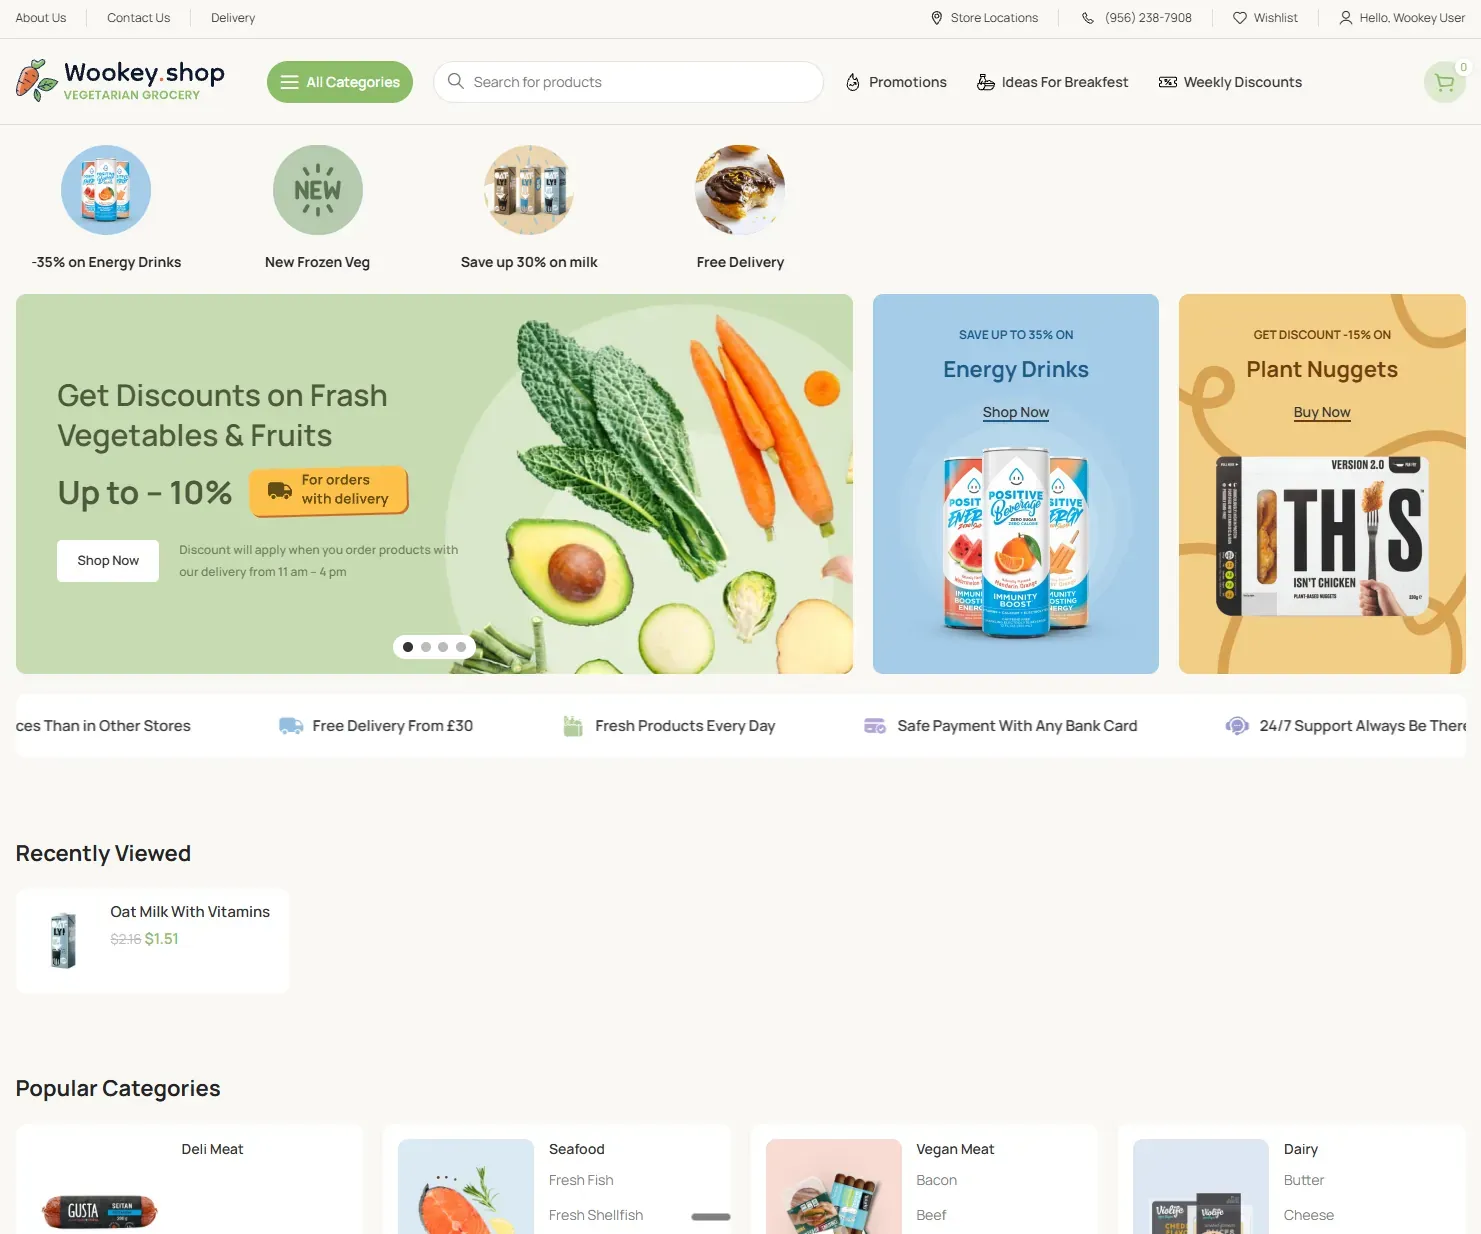
Task: Expand the All Categories menu
Action: click(x=340, y=82)
